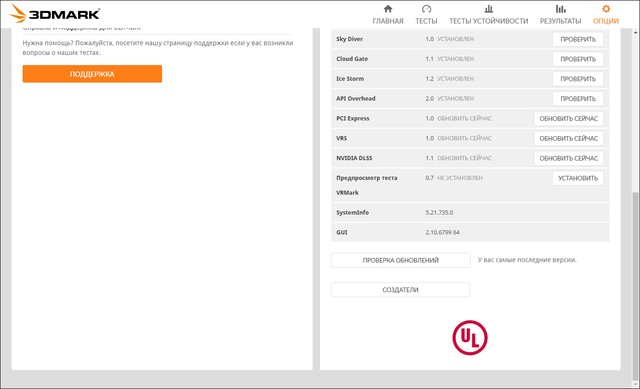This screenshot has width=640, height=389.
Task: Click Sky Diver 'Установлен' status text
Action: click(x=456, y=39)
